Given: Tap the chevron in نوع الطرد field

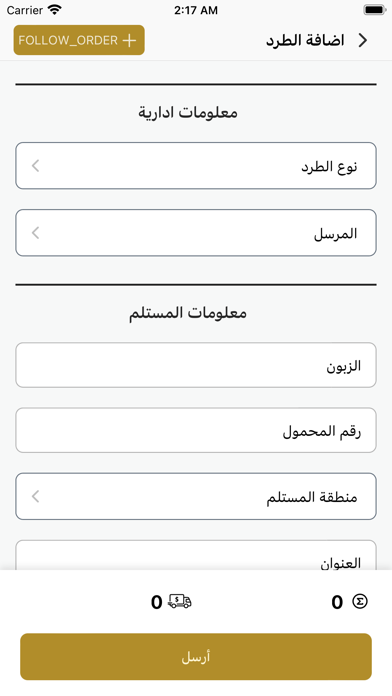Looking at the screenshot, I should click(36, 166).
